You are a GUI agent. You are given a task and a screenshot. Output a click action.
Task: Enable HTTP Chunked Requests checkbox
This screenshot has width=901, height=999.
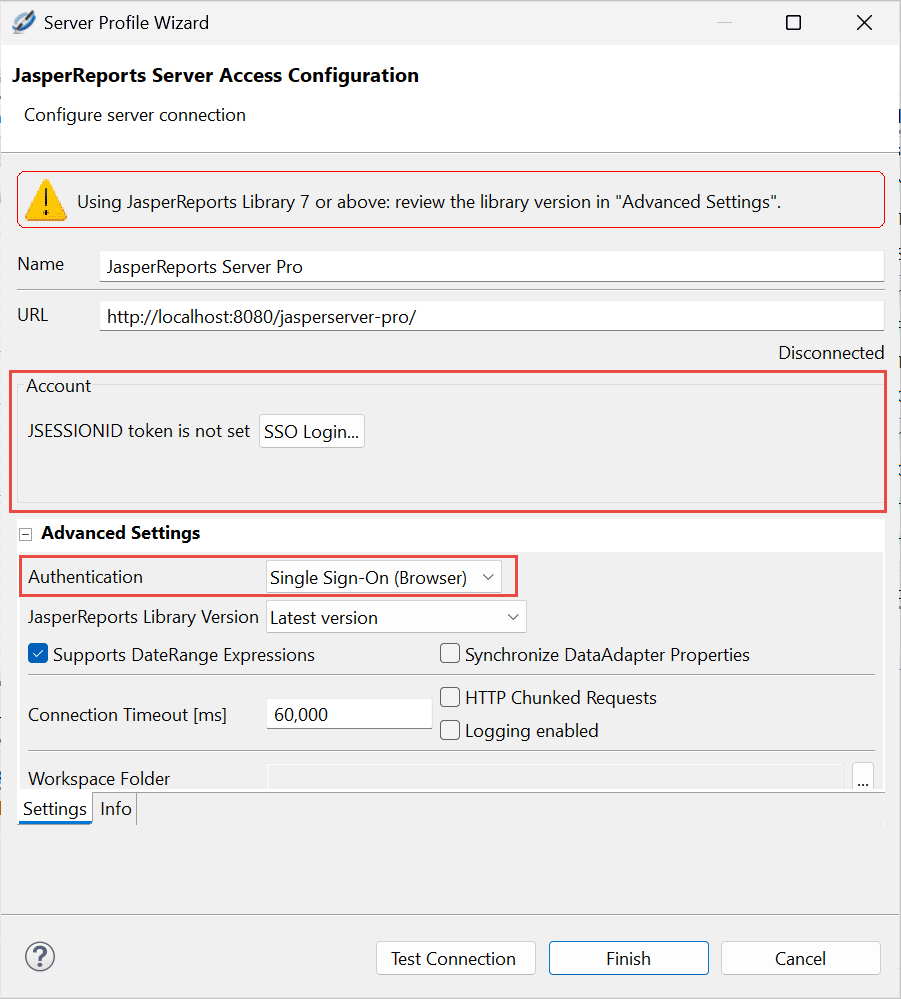coord(450,697)
